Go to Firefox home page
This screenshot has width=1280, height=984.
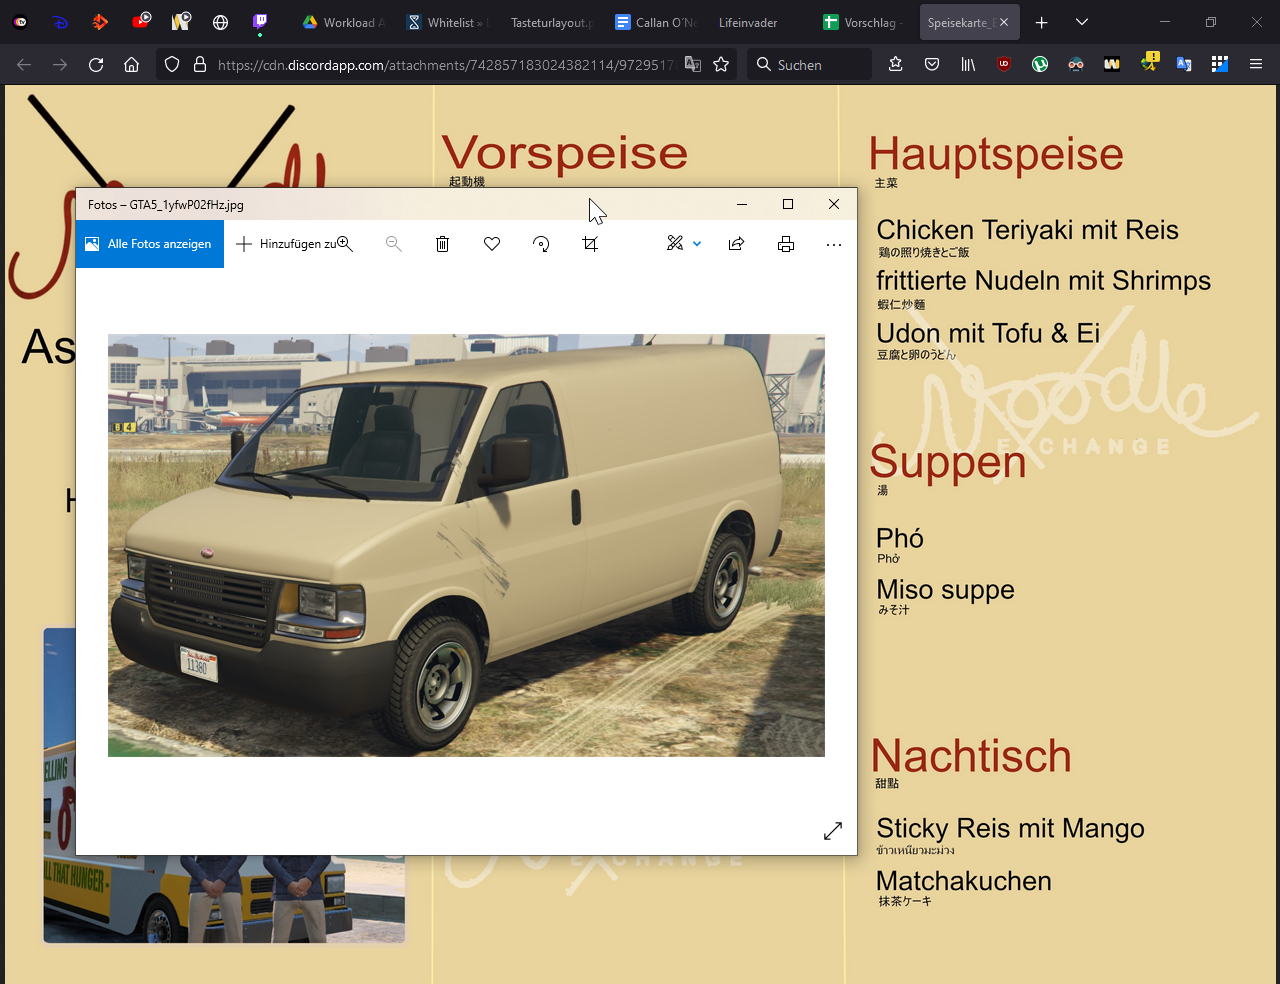click(x=131, y=65)
